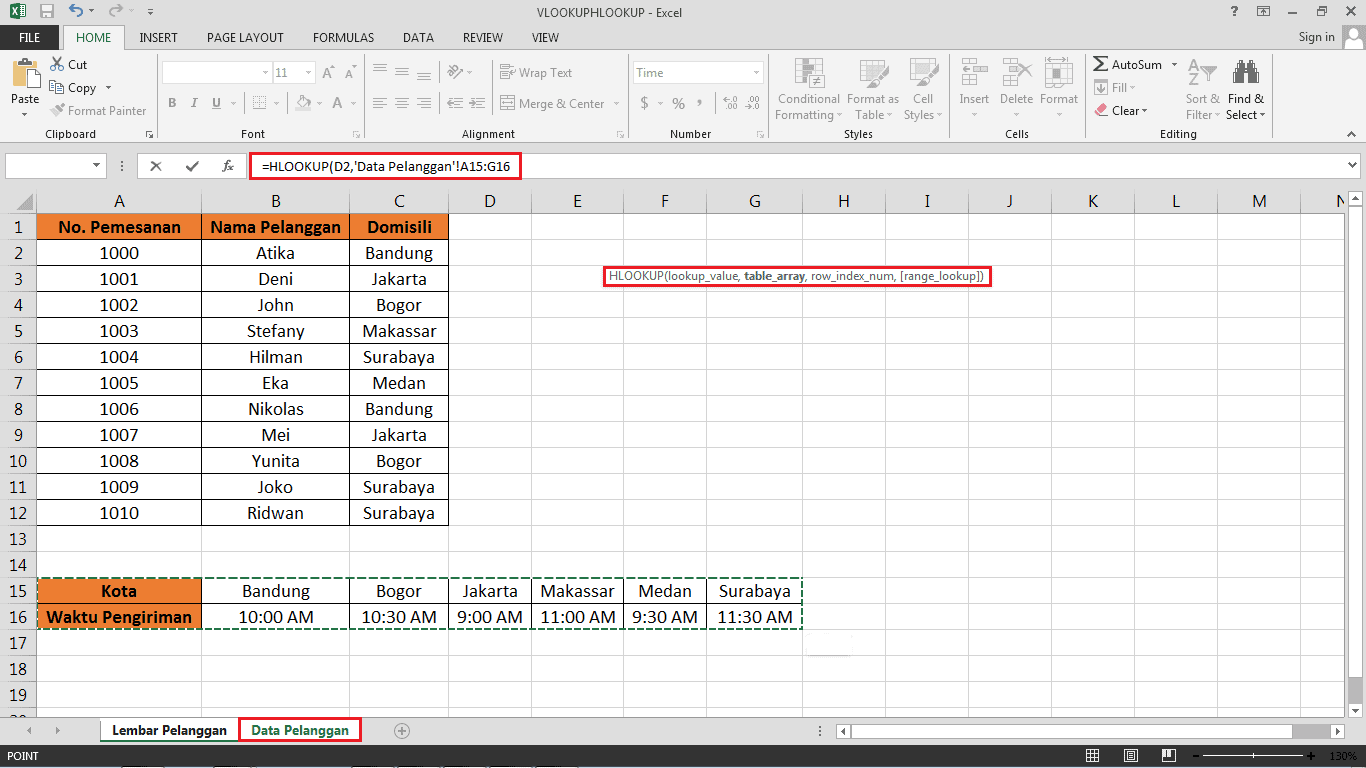The image size is (1366, 768).
Task: Click the Percent Style icon
Action: (x=678, y=103)
